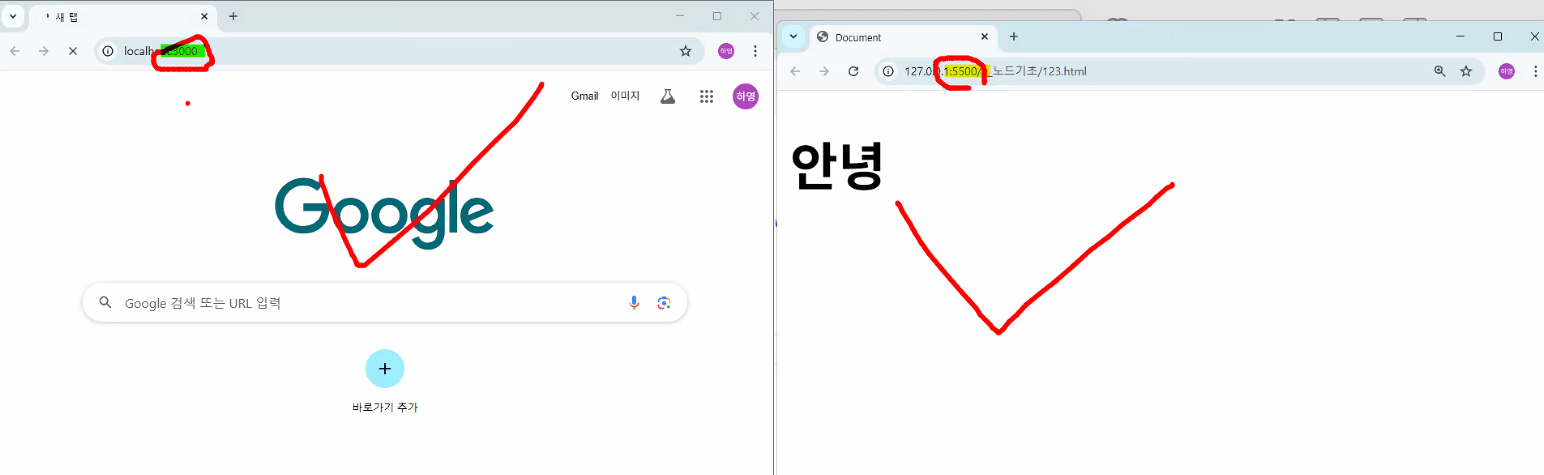Click the Google logo
The width and height of the screenshot is (1544, 475).
(384, 213)
